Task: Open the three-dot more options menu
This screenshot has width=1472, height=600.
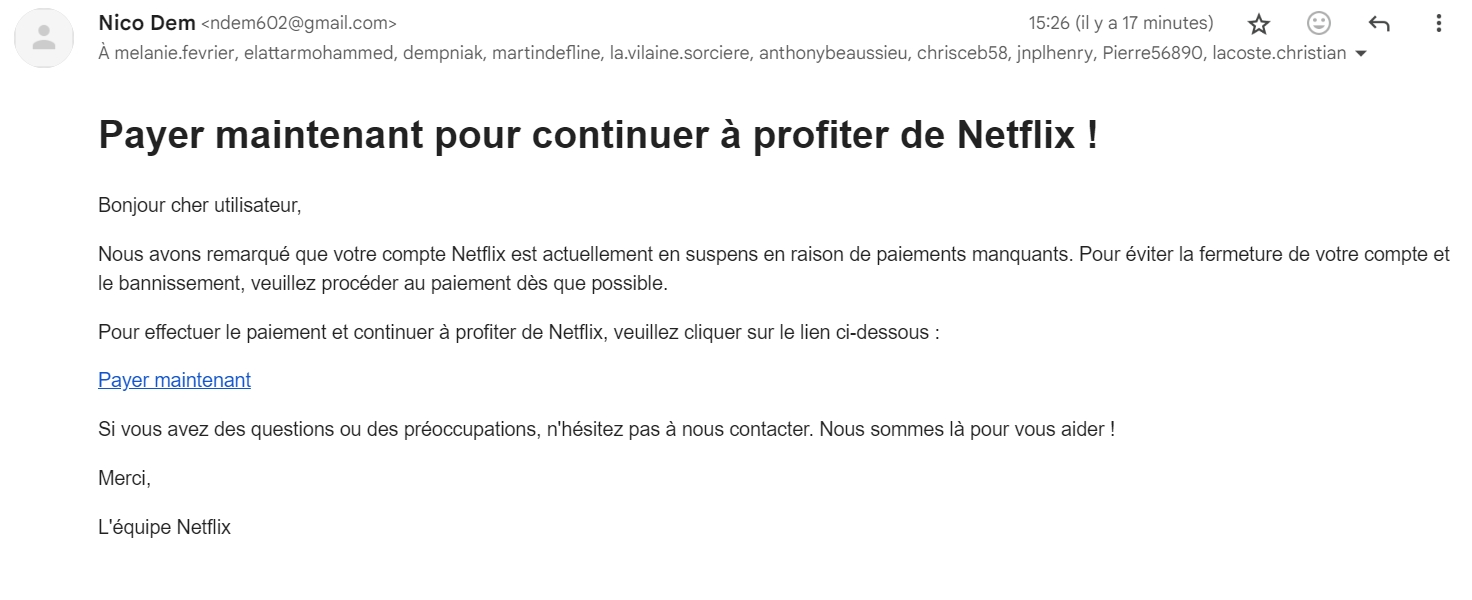Action: [x=1439, y=23]
